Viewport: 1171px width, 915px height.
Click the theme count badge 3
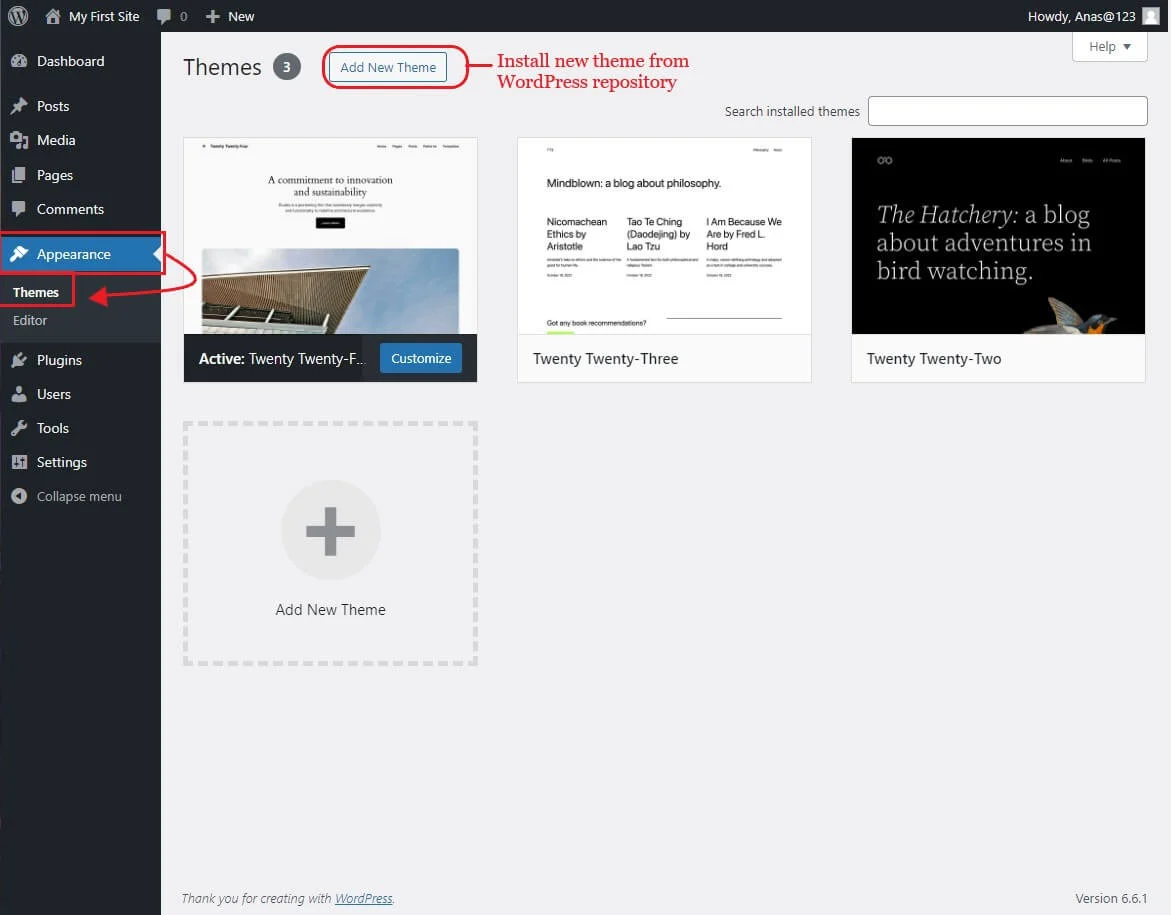click(287, 67)
